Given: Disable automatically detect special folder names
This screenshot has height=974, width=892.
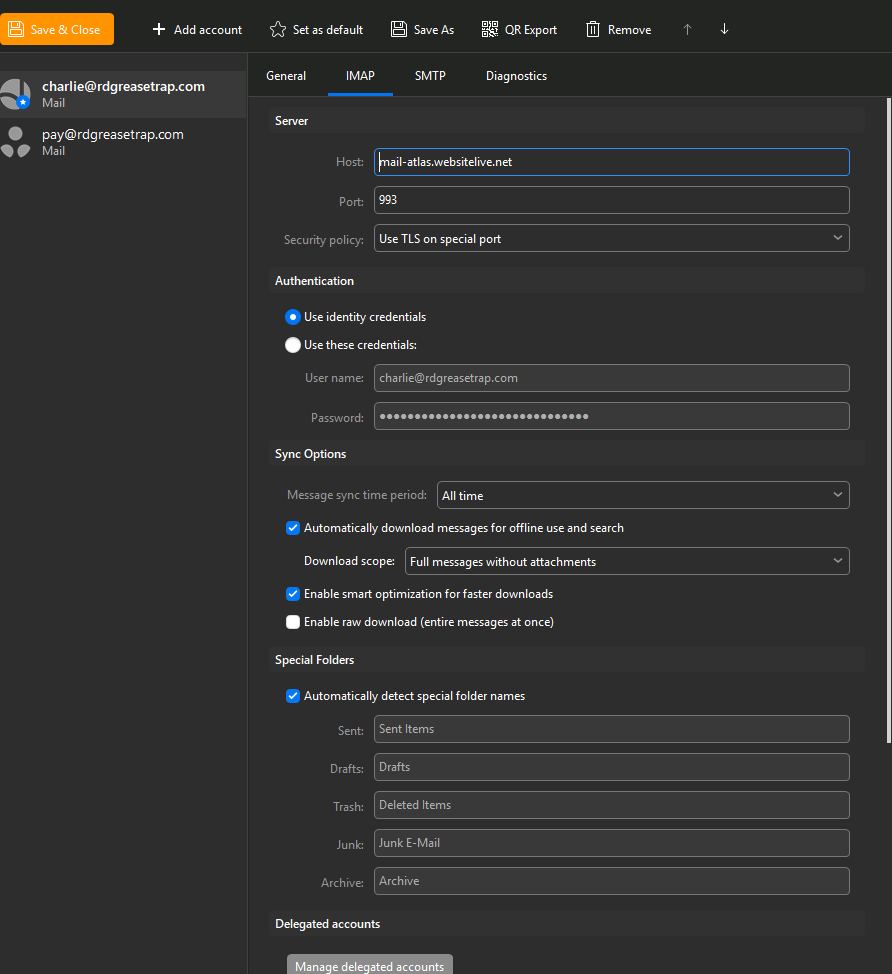Looking at the screenshot, I should click(293, 696).
